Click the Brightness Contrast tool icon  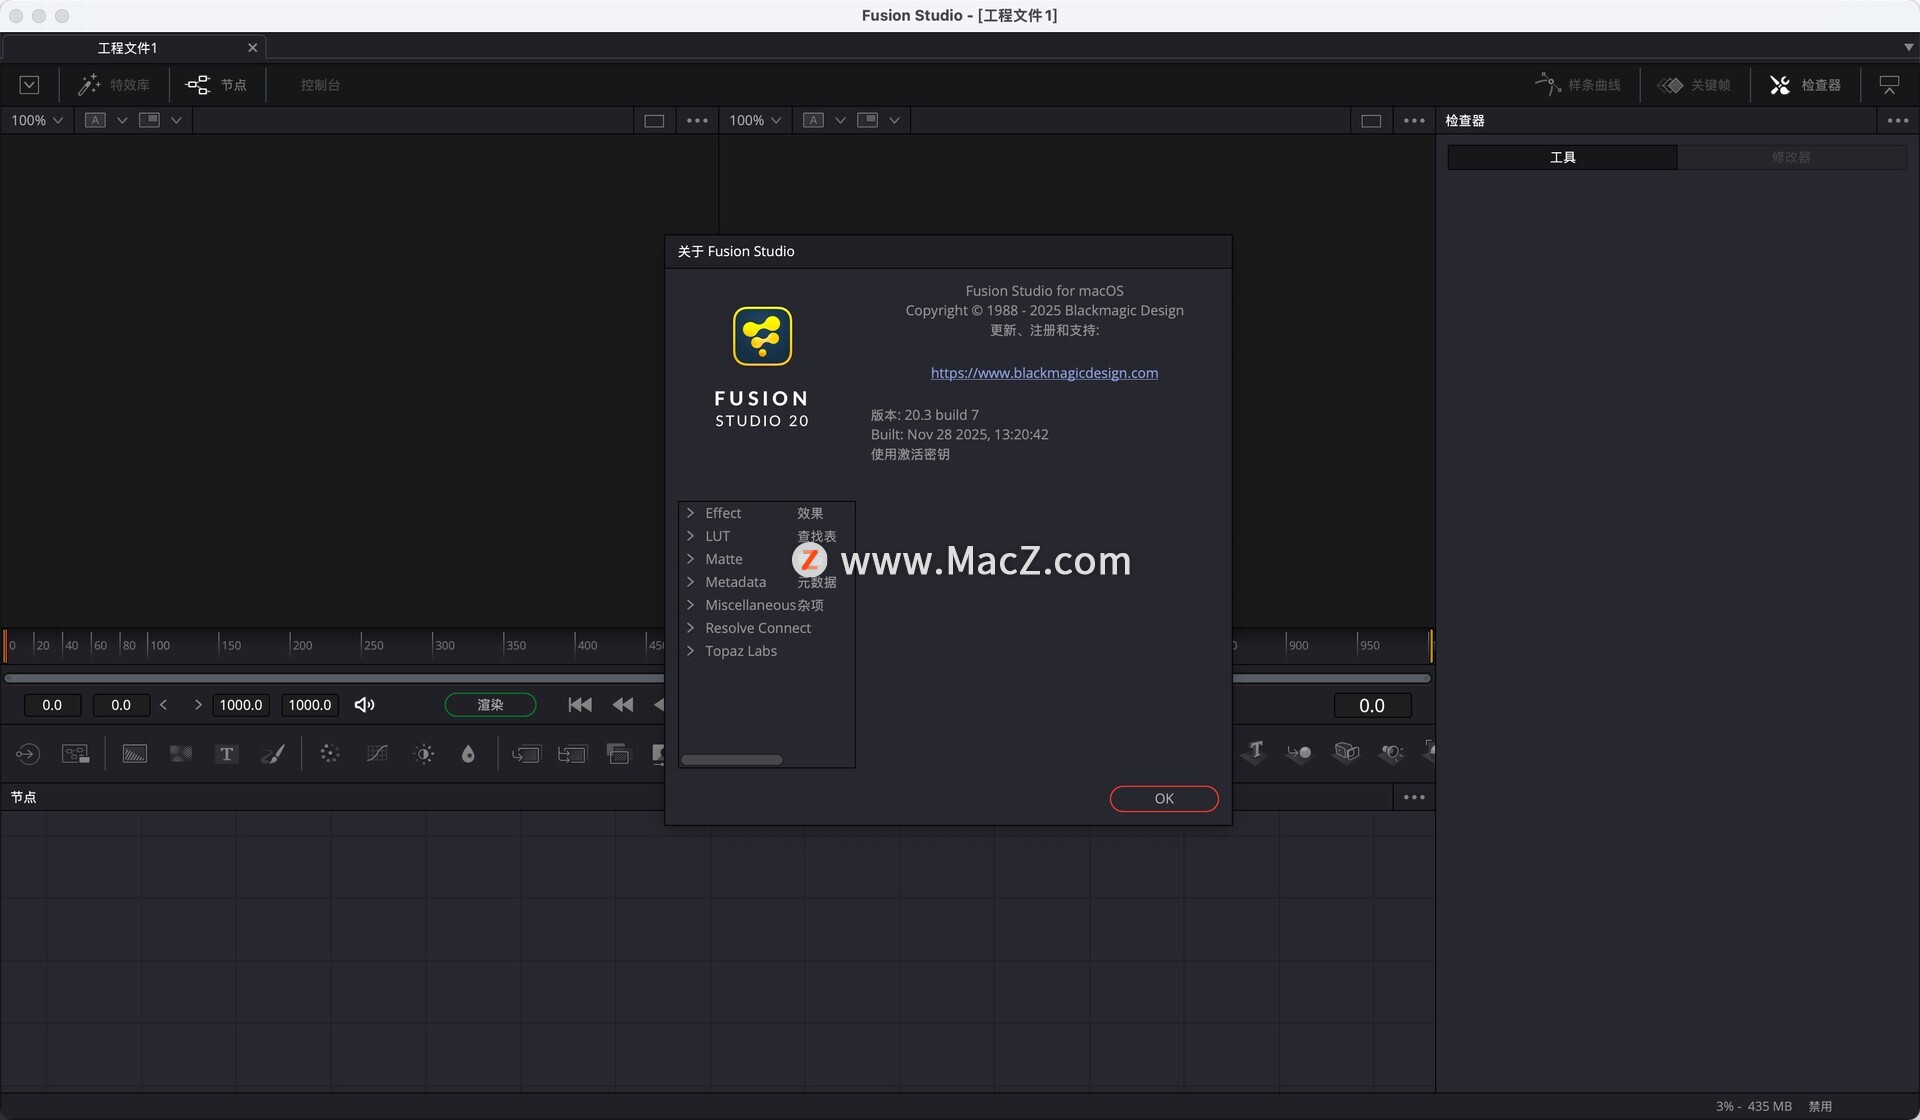click(x=424, y=754)
